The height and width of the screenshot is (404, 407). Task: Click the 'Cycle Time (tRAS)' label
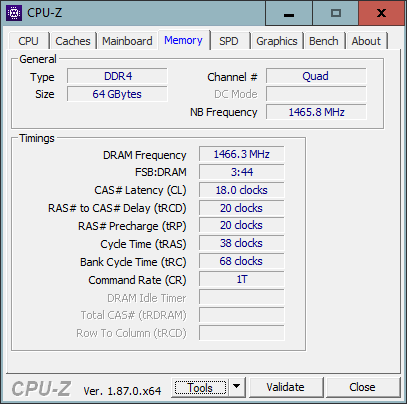point(143,244)
